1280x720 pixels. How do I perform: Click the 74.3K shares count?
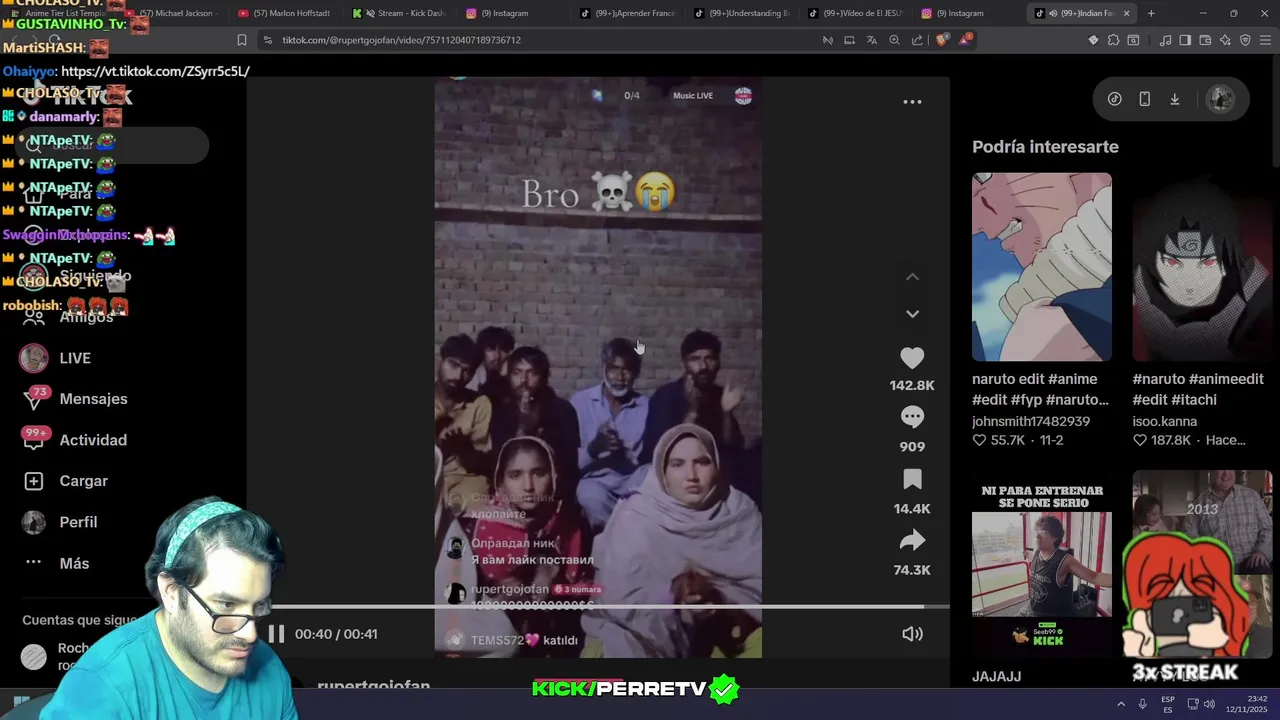coord(912,570)
